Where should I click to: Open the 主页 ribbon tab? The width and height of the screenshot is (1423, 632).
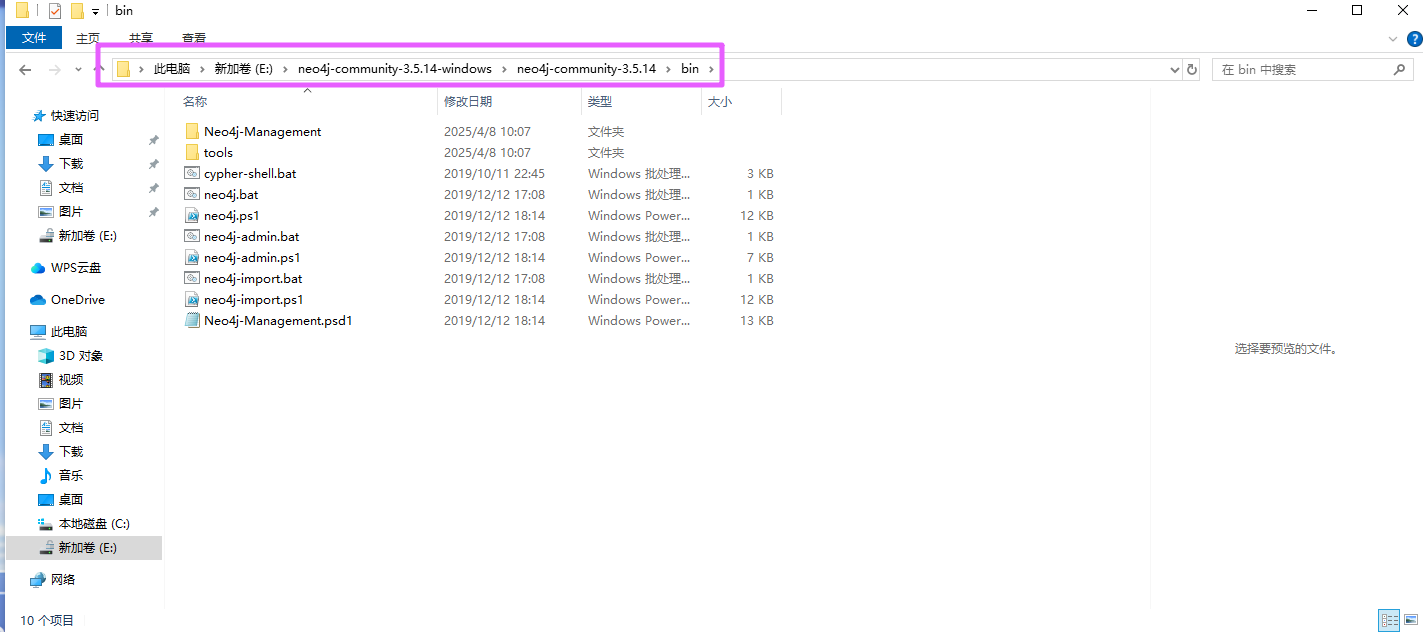[x=88, y=38]
